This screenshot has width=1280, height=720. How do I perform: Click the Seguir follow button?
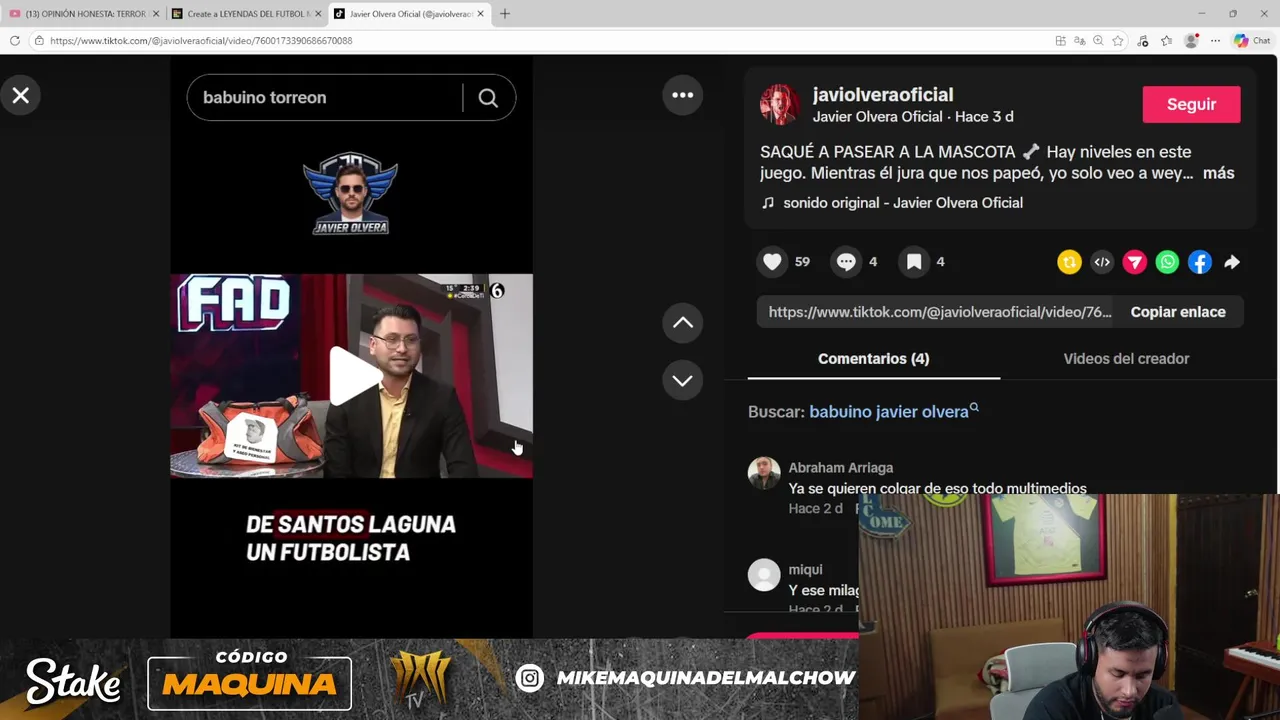pos(1191,104)
